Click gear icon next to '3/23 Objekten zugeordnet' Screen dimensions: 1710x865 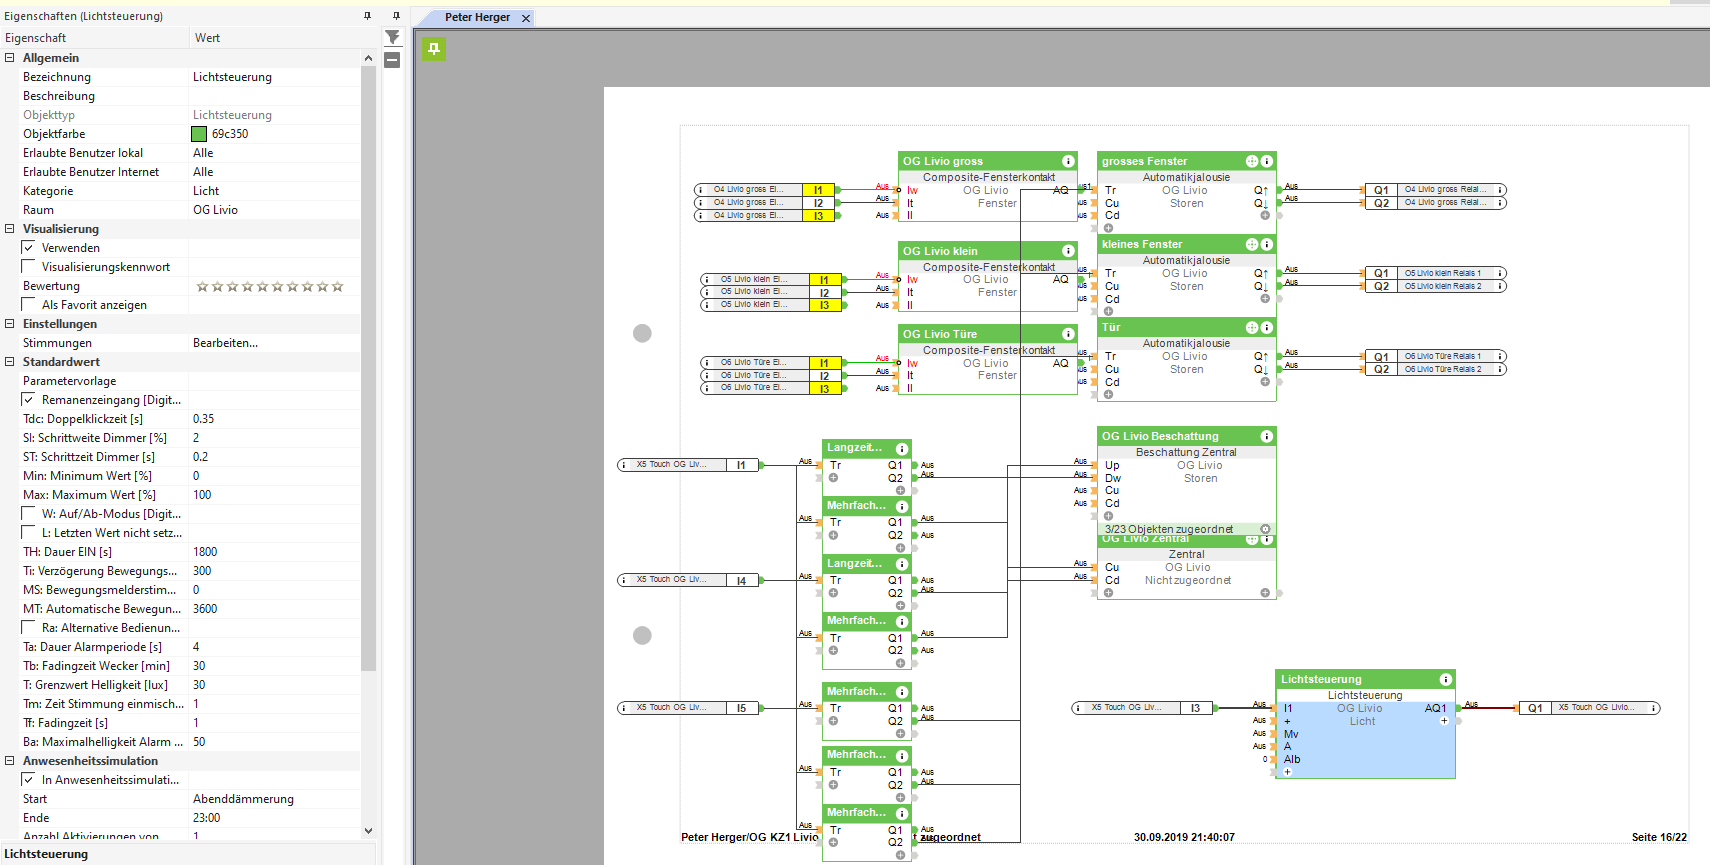(1265, 529)
